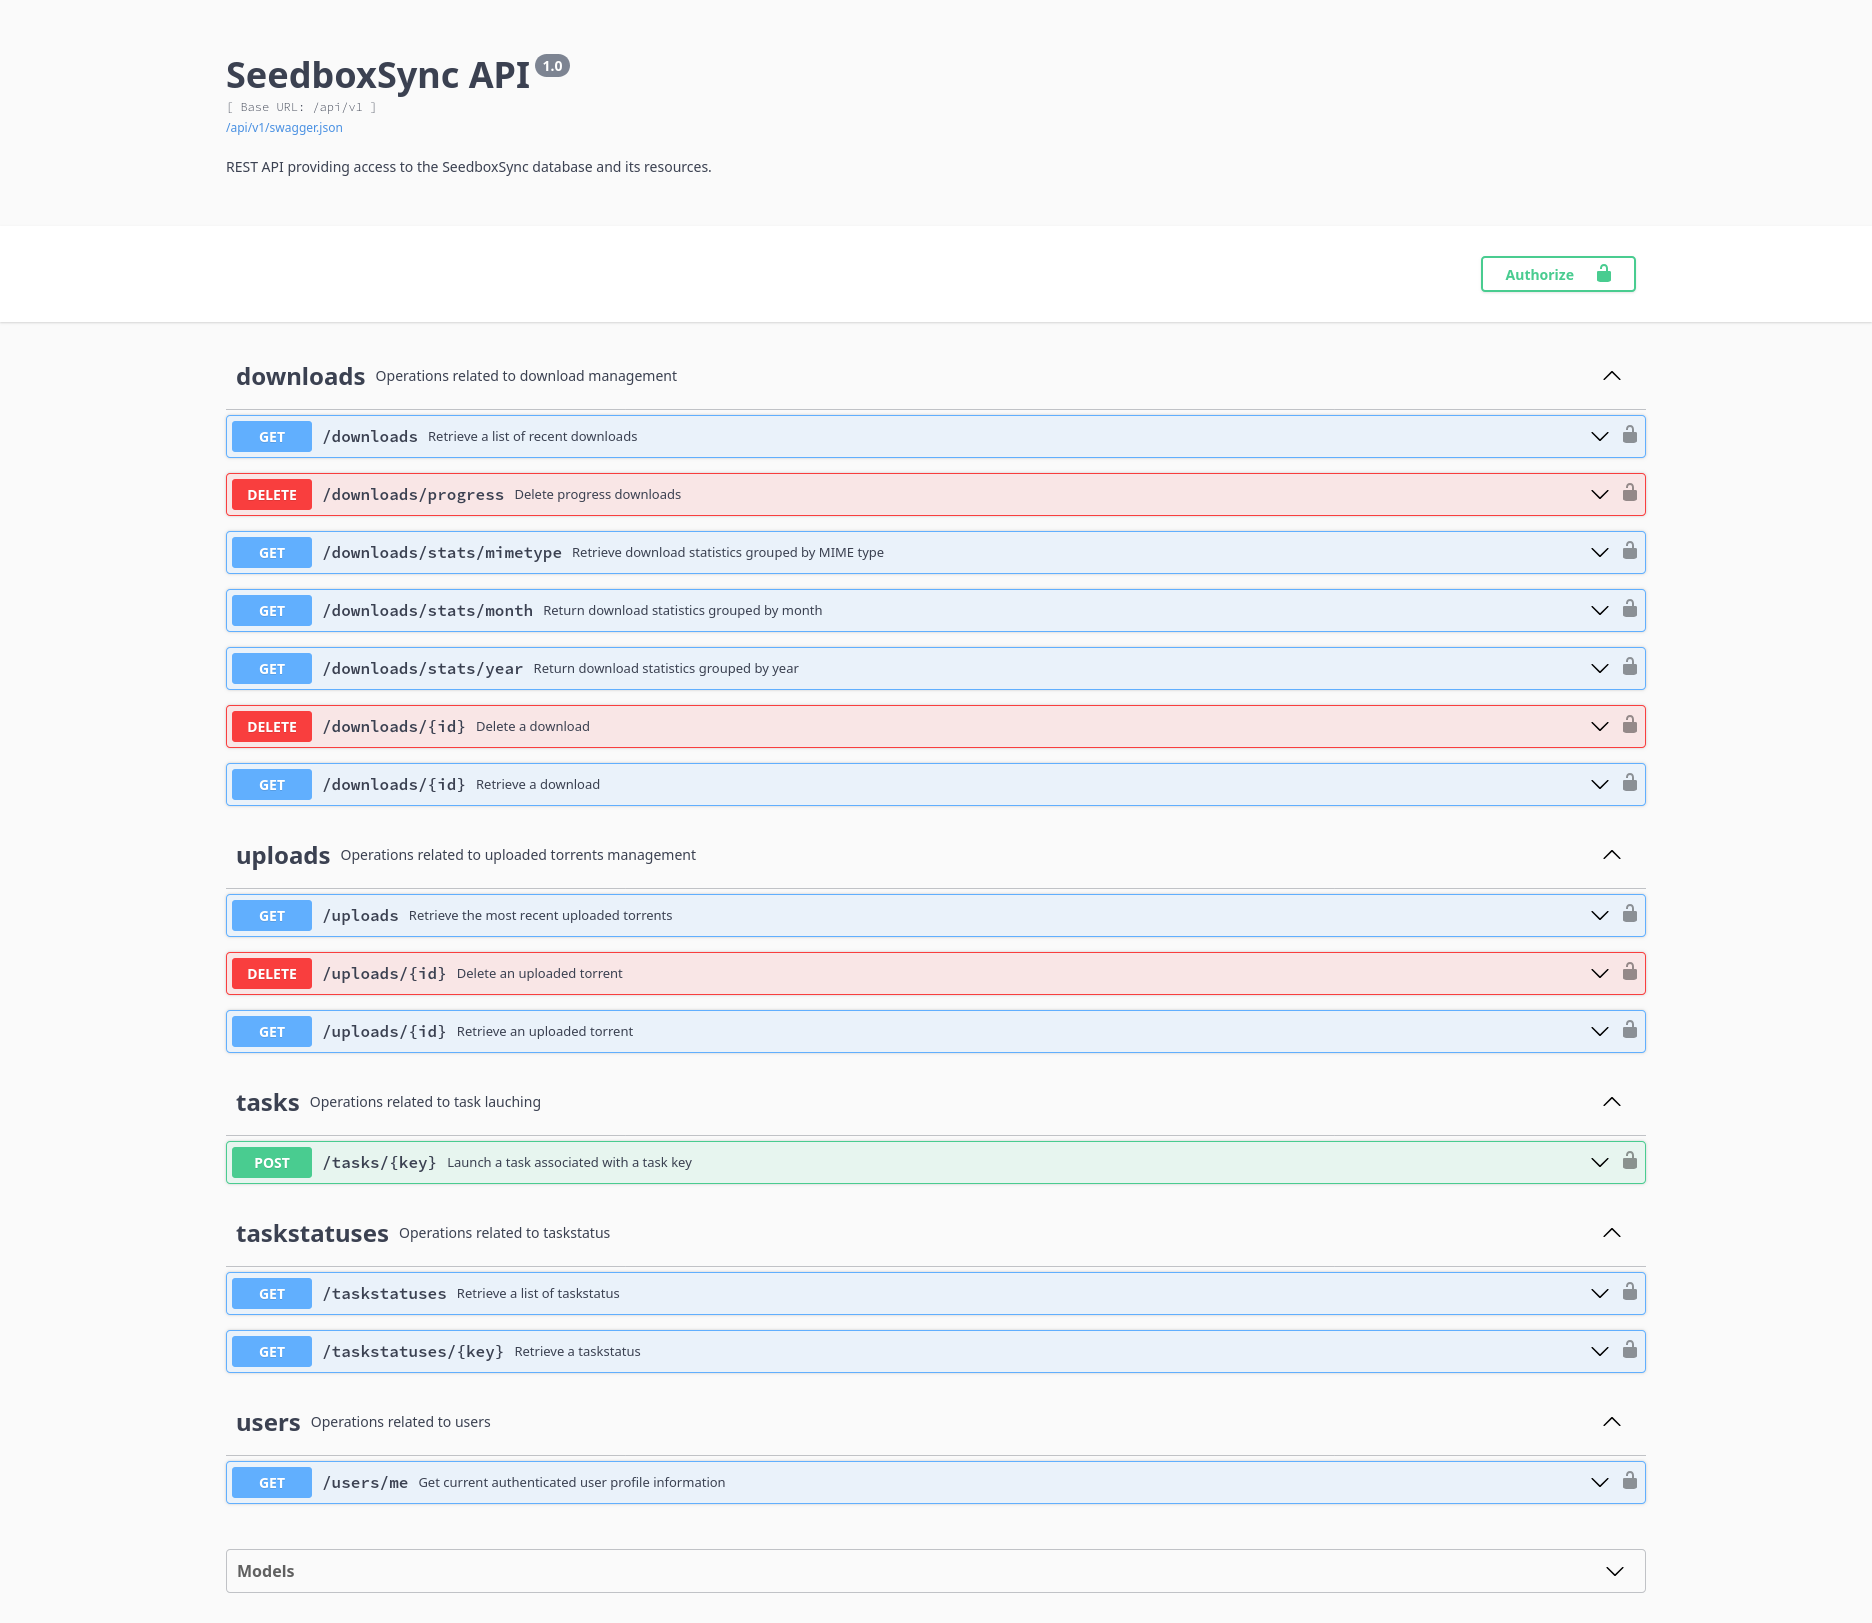This screenshot has height=1623, width=1872.
Task: Expand /downloads/stats/mimetype chevron
Action: point(1600,553)
